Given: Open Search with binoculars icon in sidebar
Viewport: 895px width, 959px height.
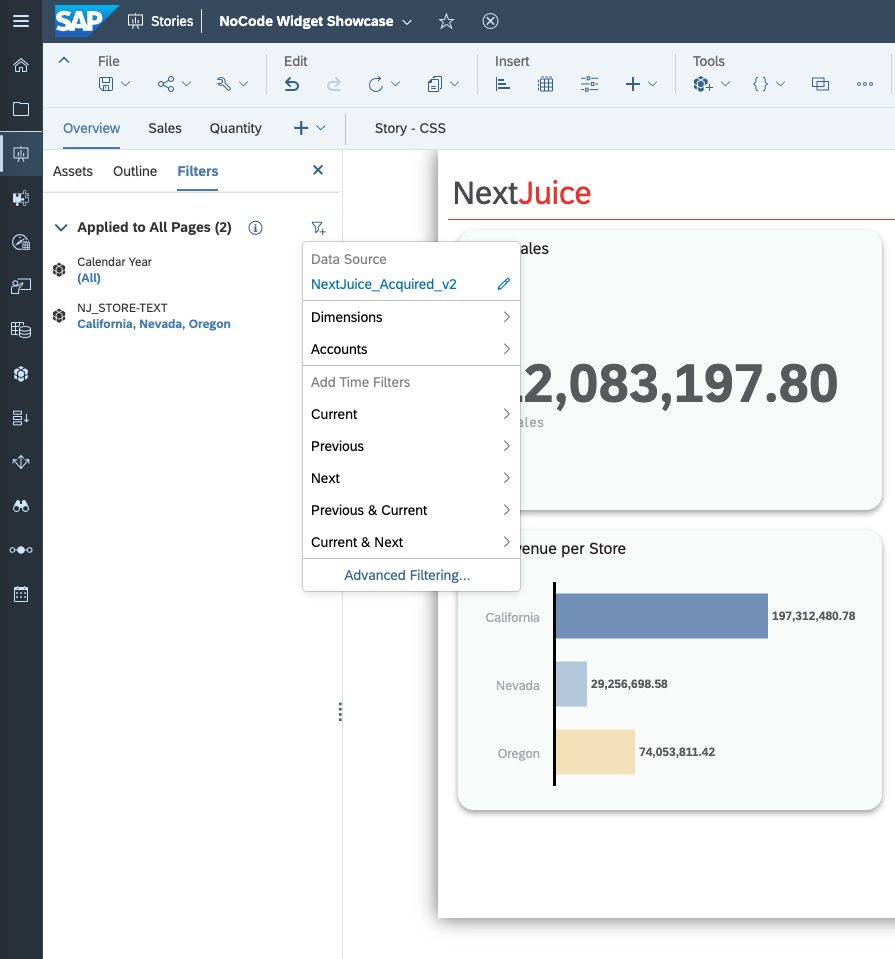Looking at the screenshot, I should point(21,506).
